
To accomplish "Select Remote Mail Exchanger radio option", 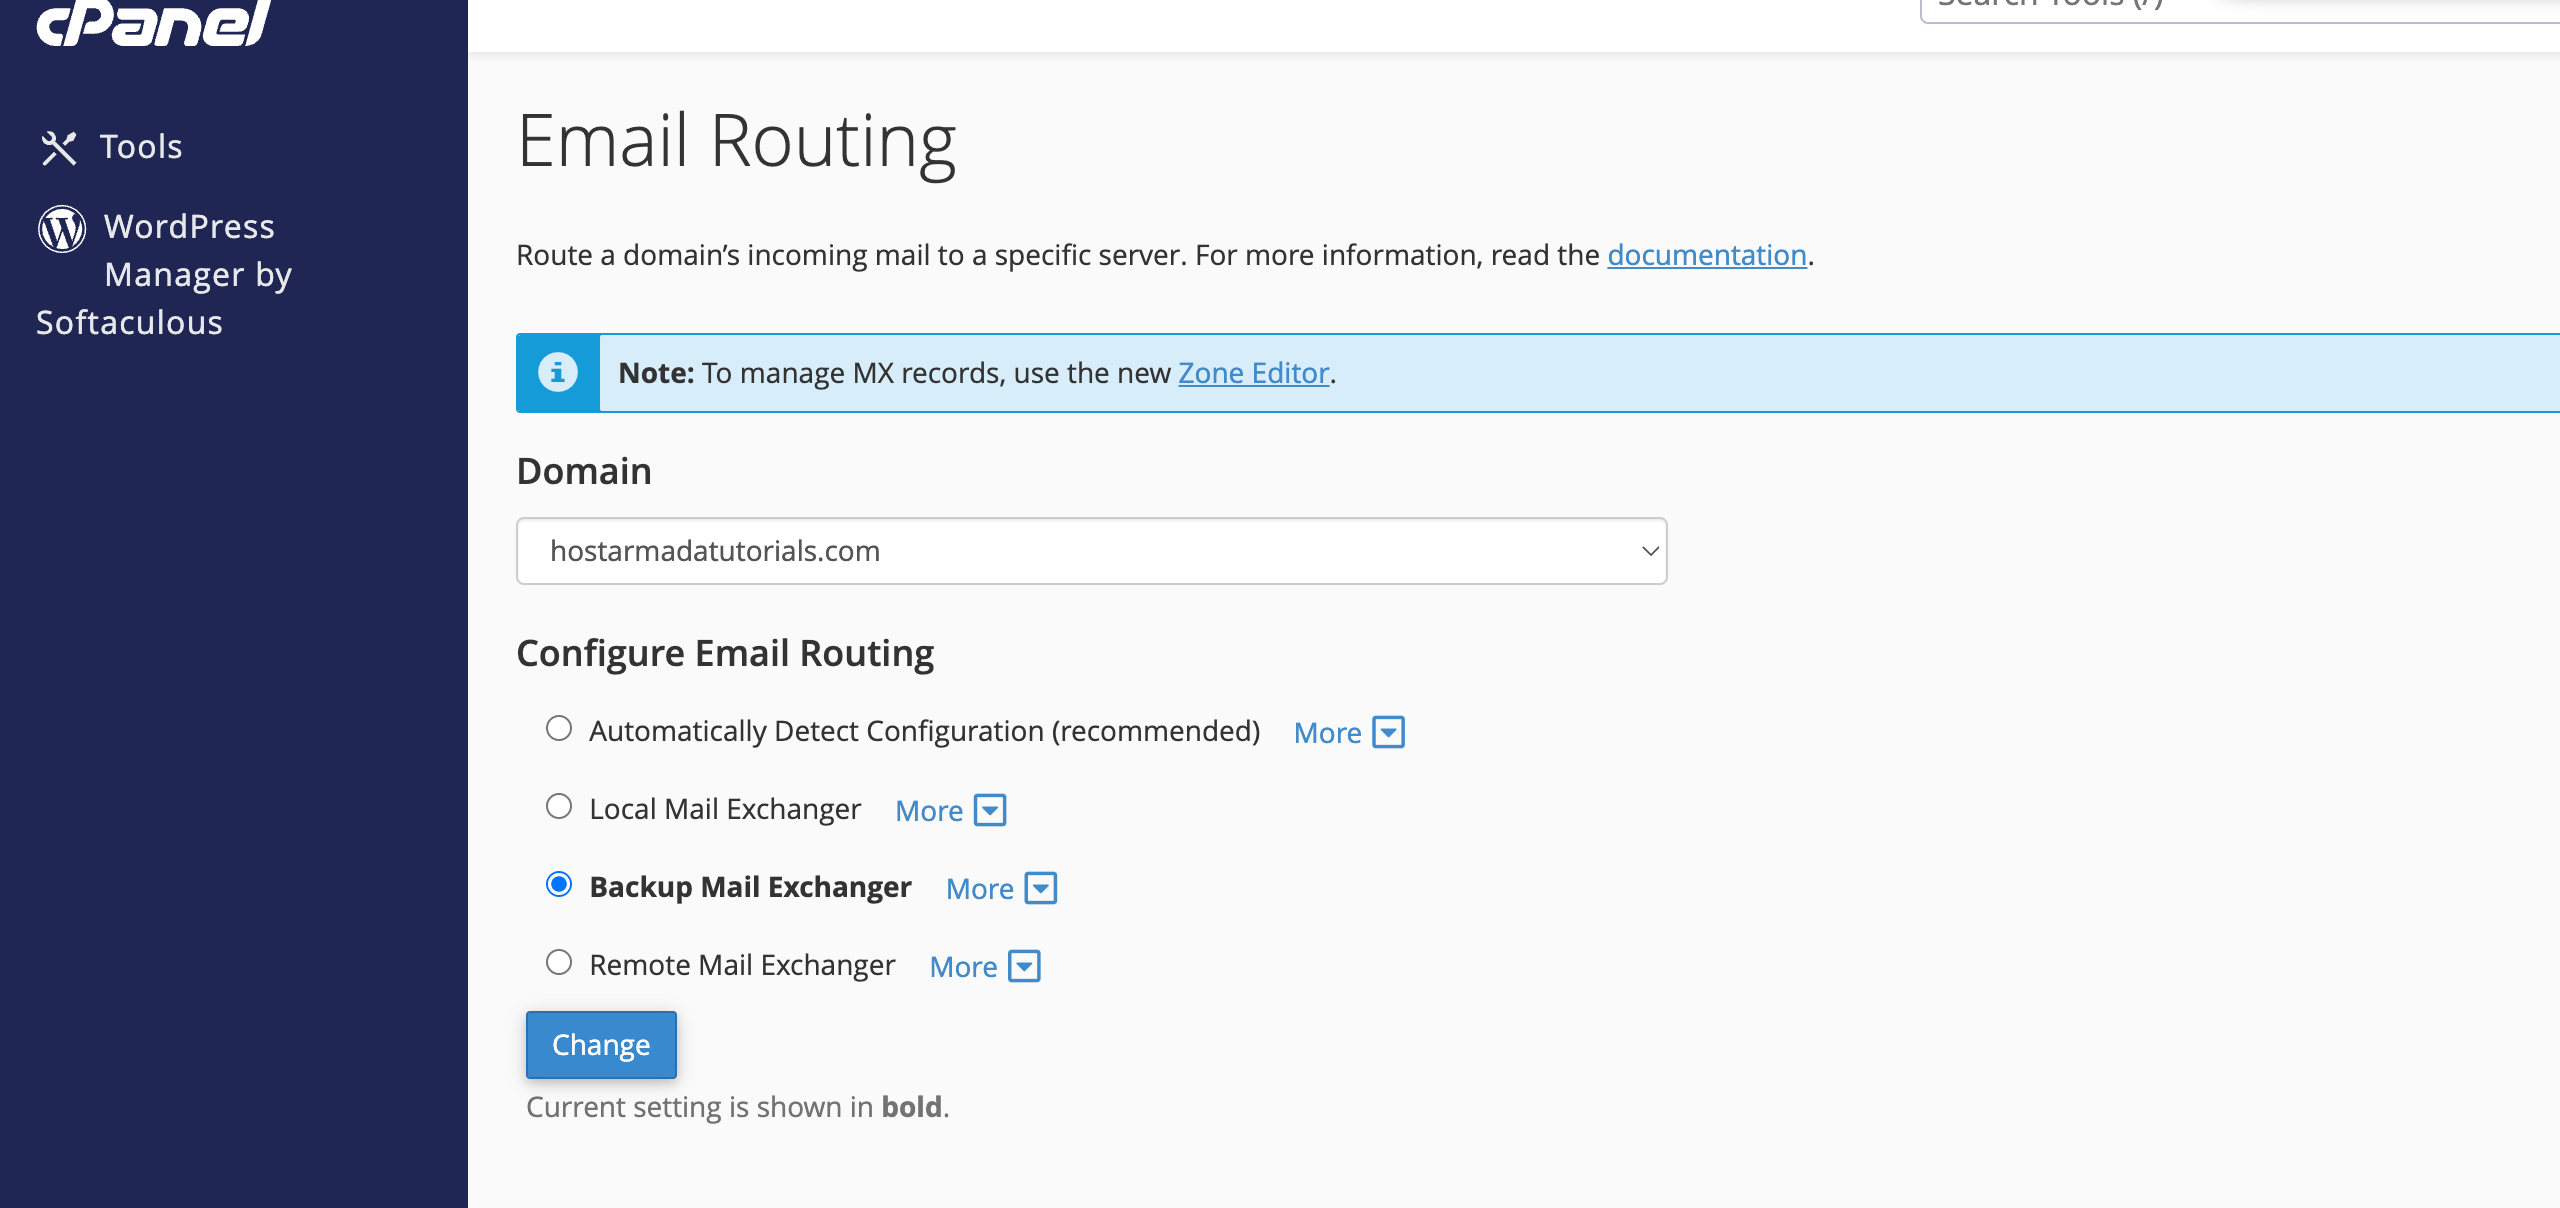I will point(559,963).
